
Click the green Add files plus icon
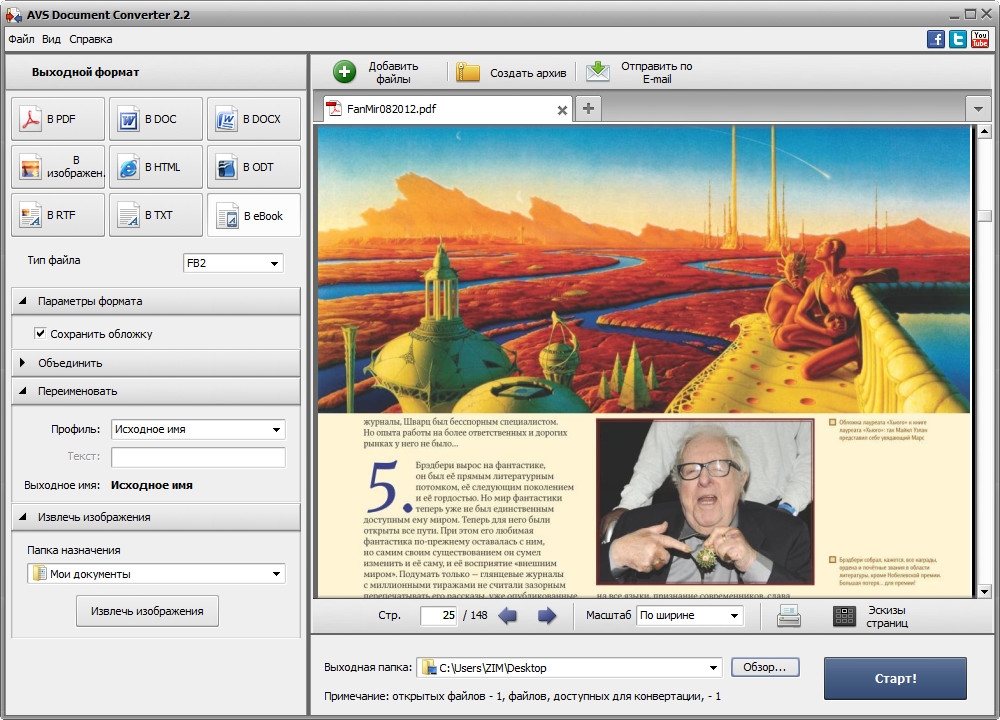(x=344, y=72)
